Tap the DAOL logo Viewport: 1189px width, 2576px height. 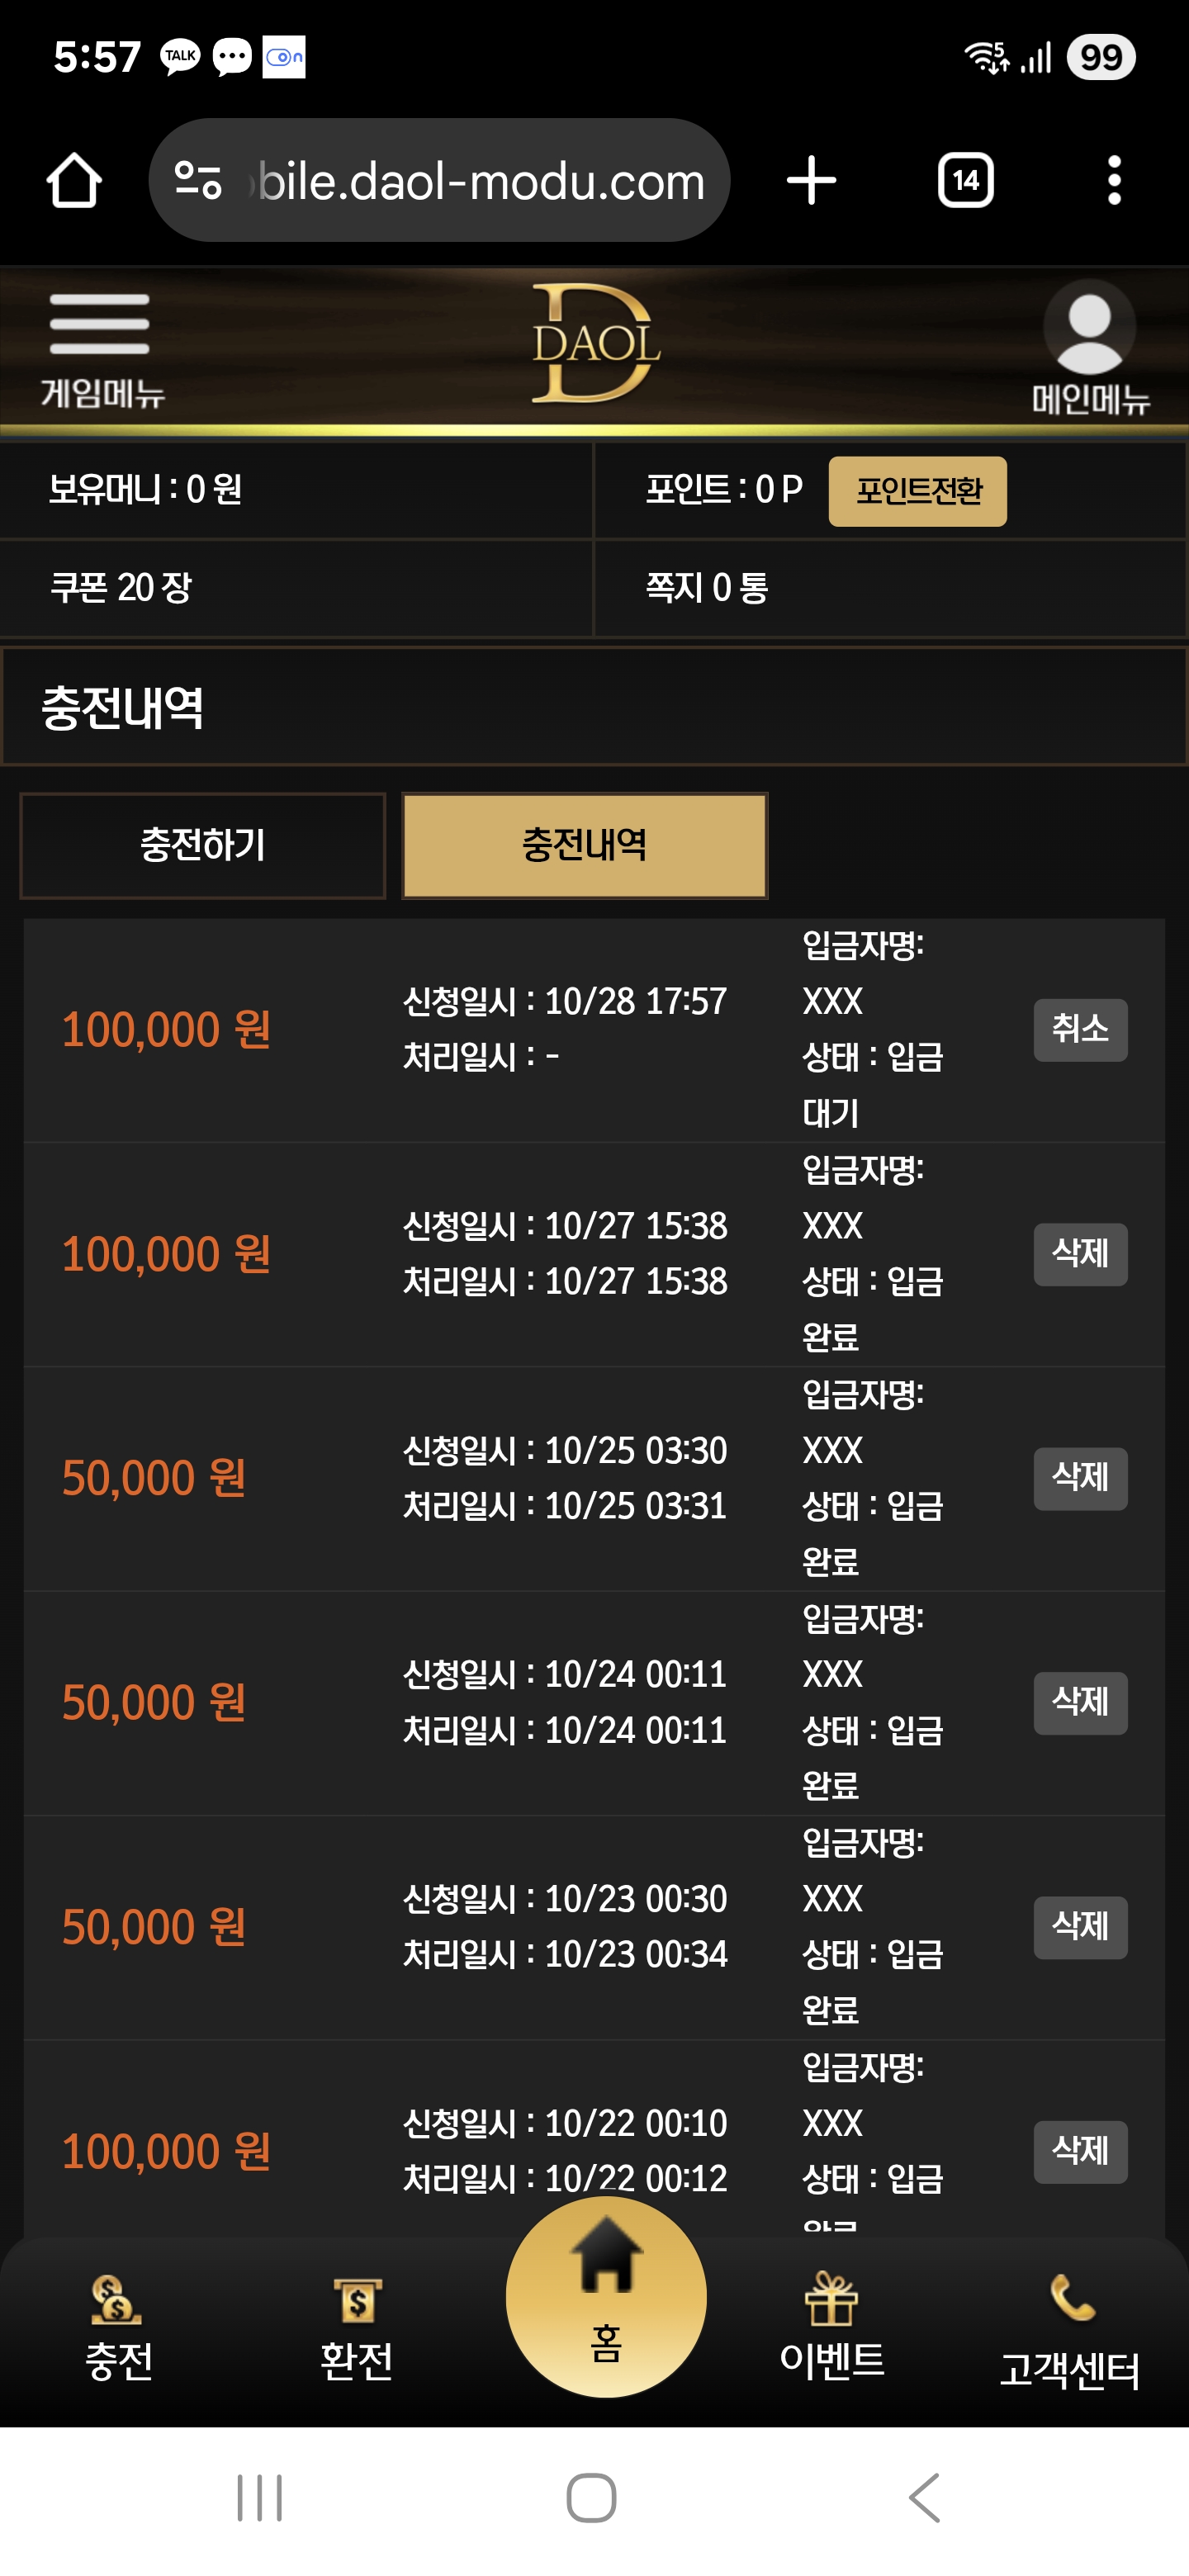pyautogui.click(x=595, y=344)
